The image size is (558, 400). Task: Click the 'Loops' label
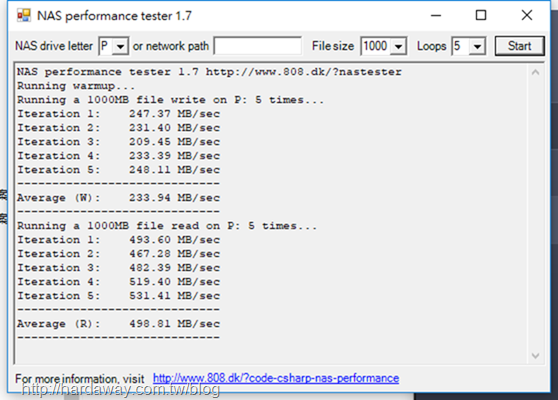tap(431, 46)
